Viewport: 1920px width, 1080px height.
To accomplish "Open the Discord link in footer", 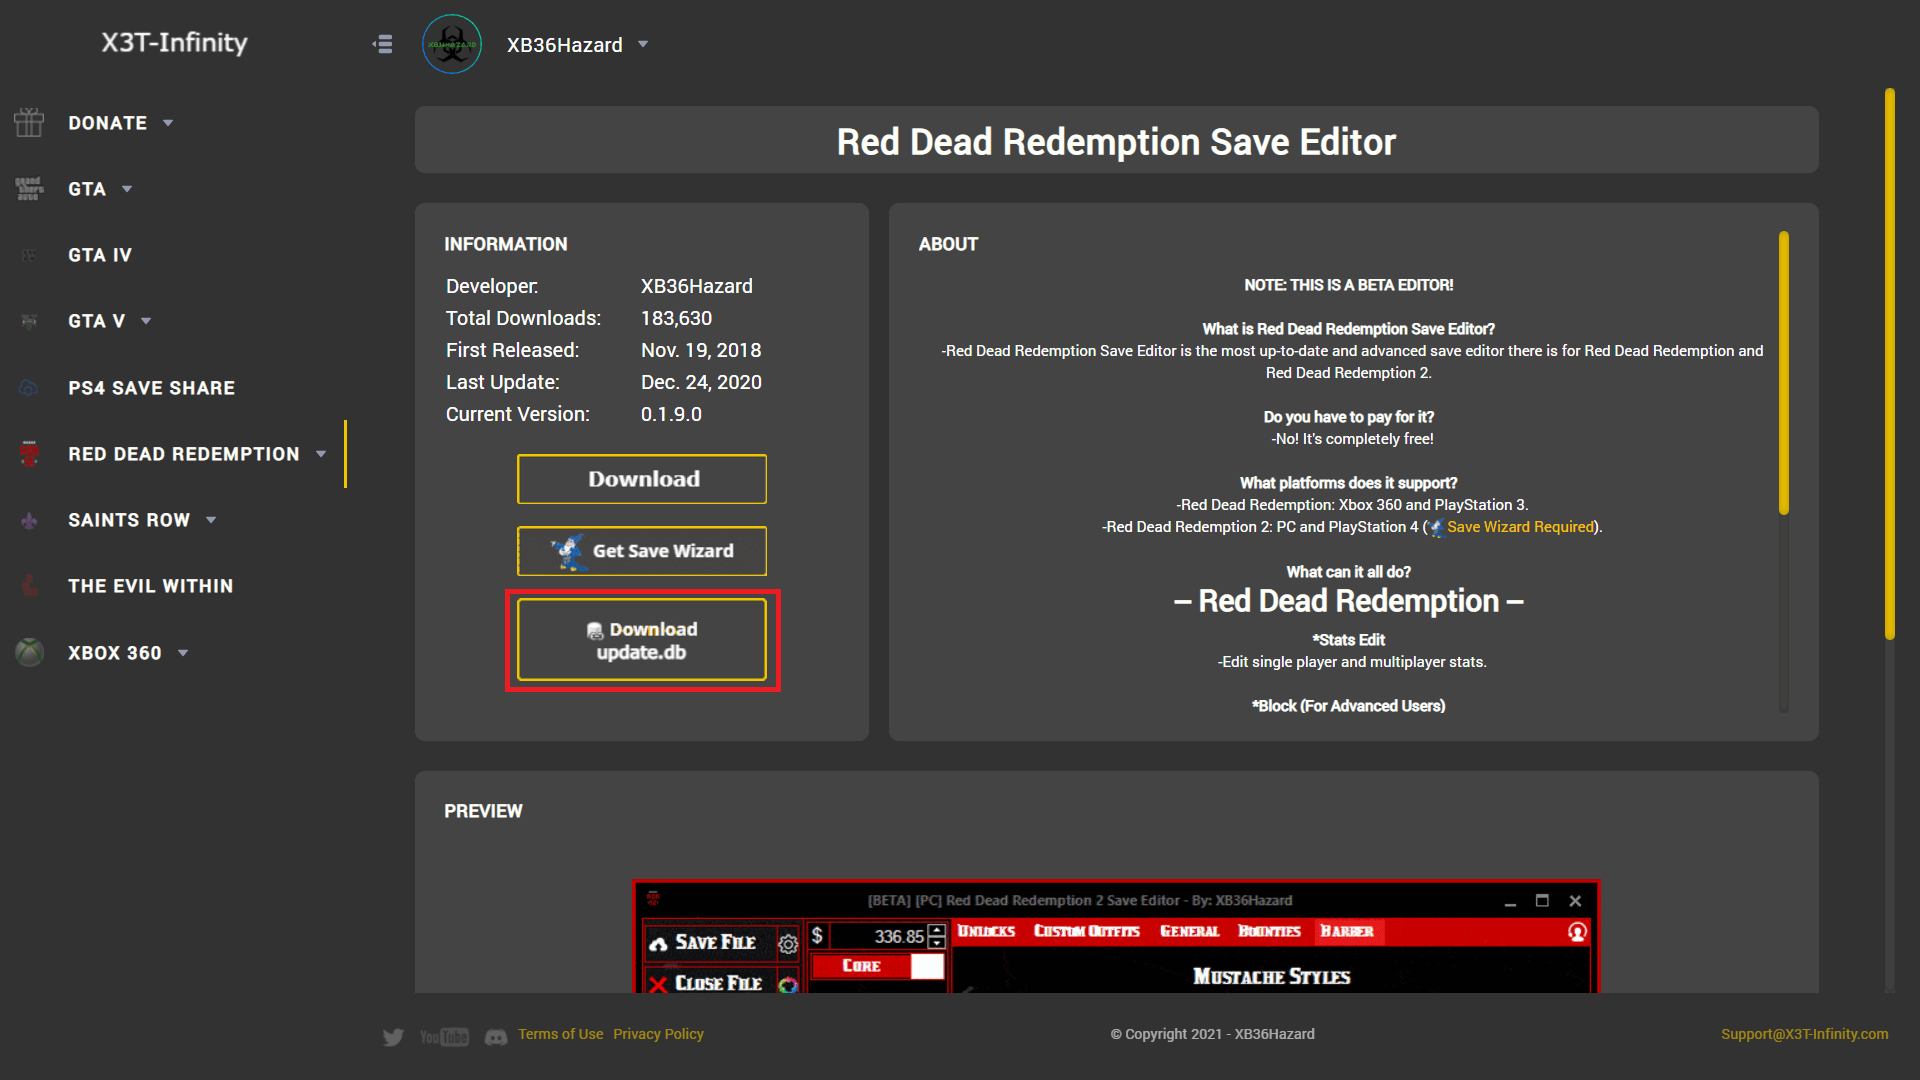I will tap(496, 1037).
